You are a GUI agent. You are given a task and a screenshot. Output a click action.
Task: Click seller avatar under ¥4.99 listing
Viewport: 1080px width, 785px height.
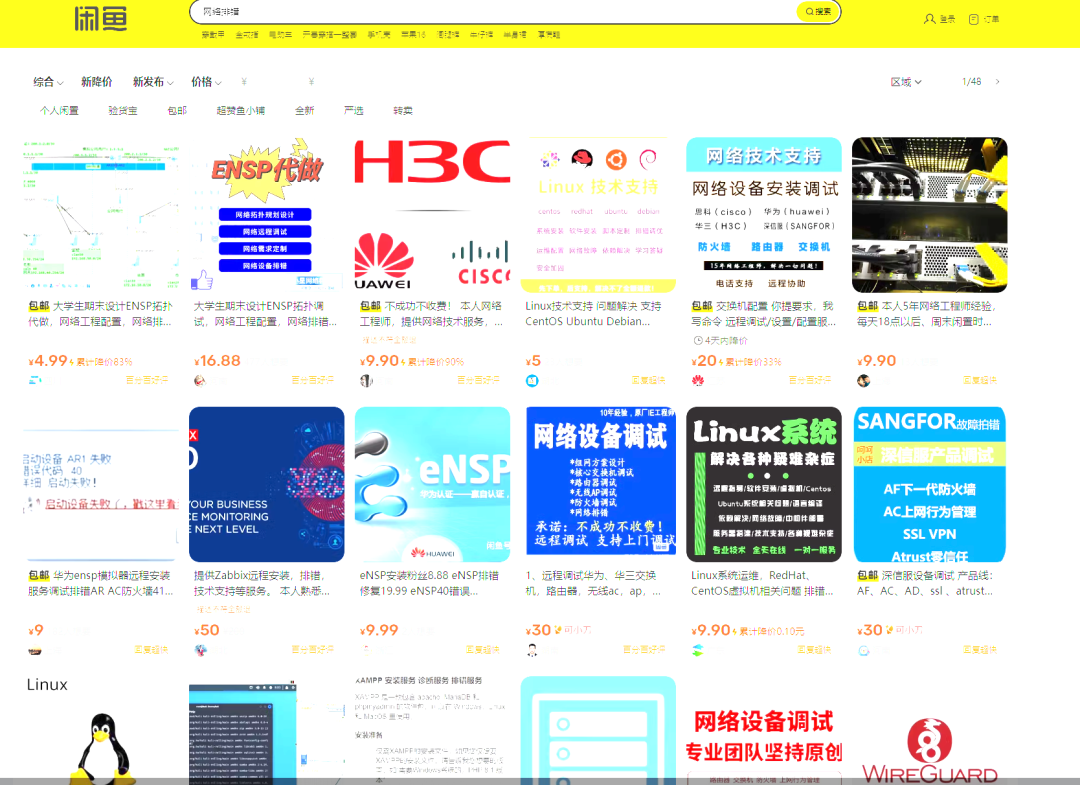34,380
